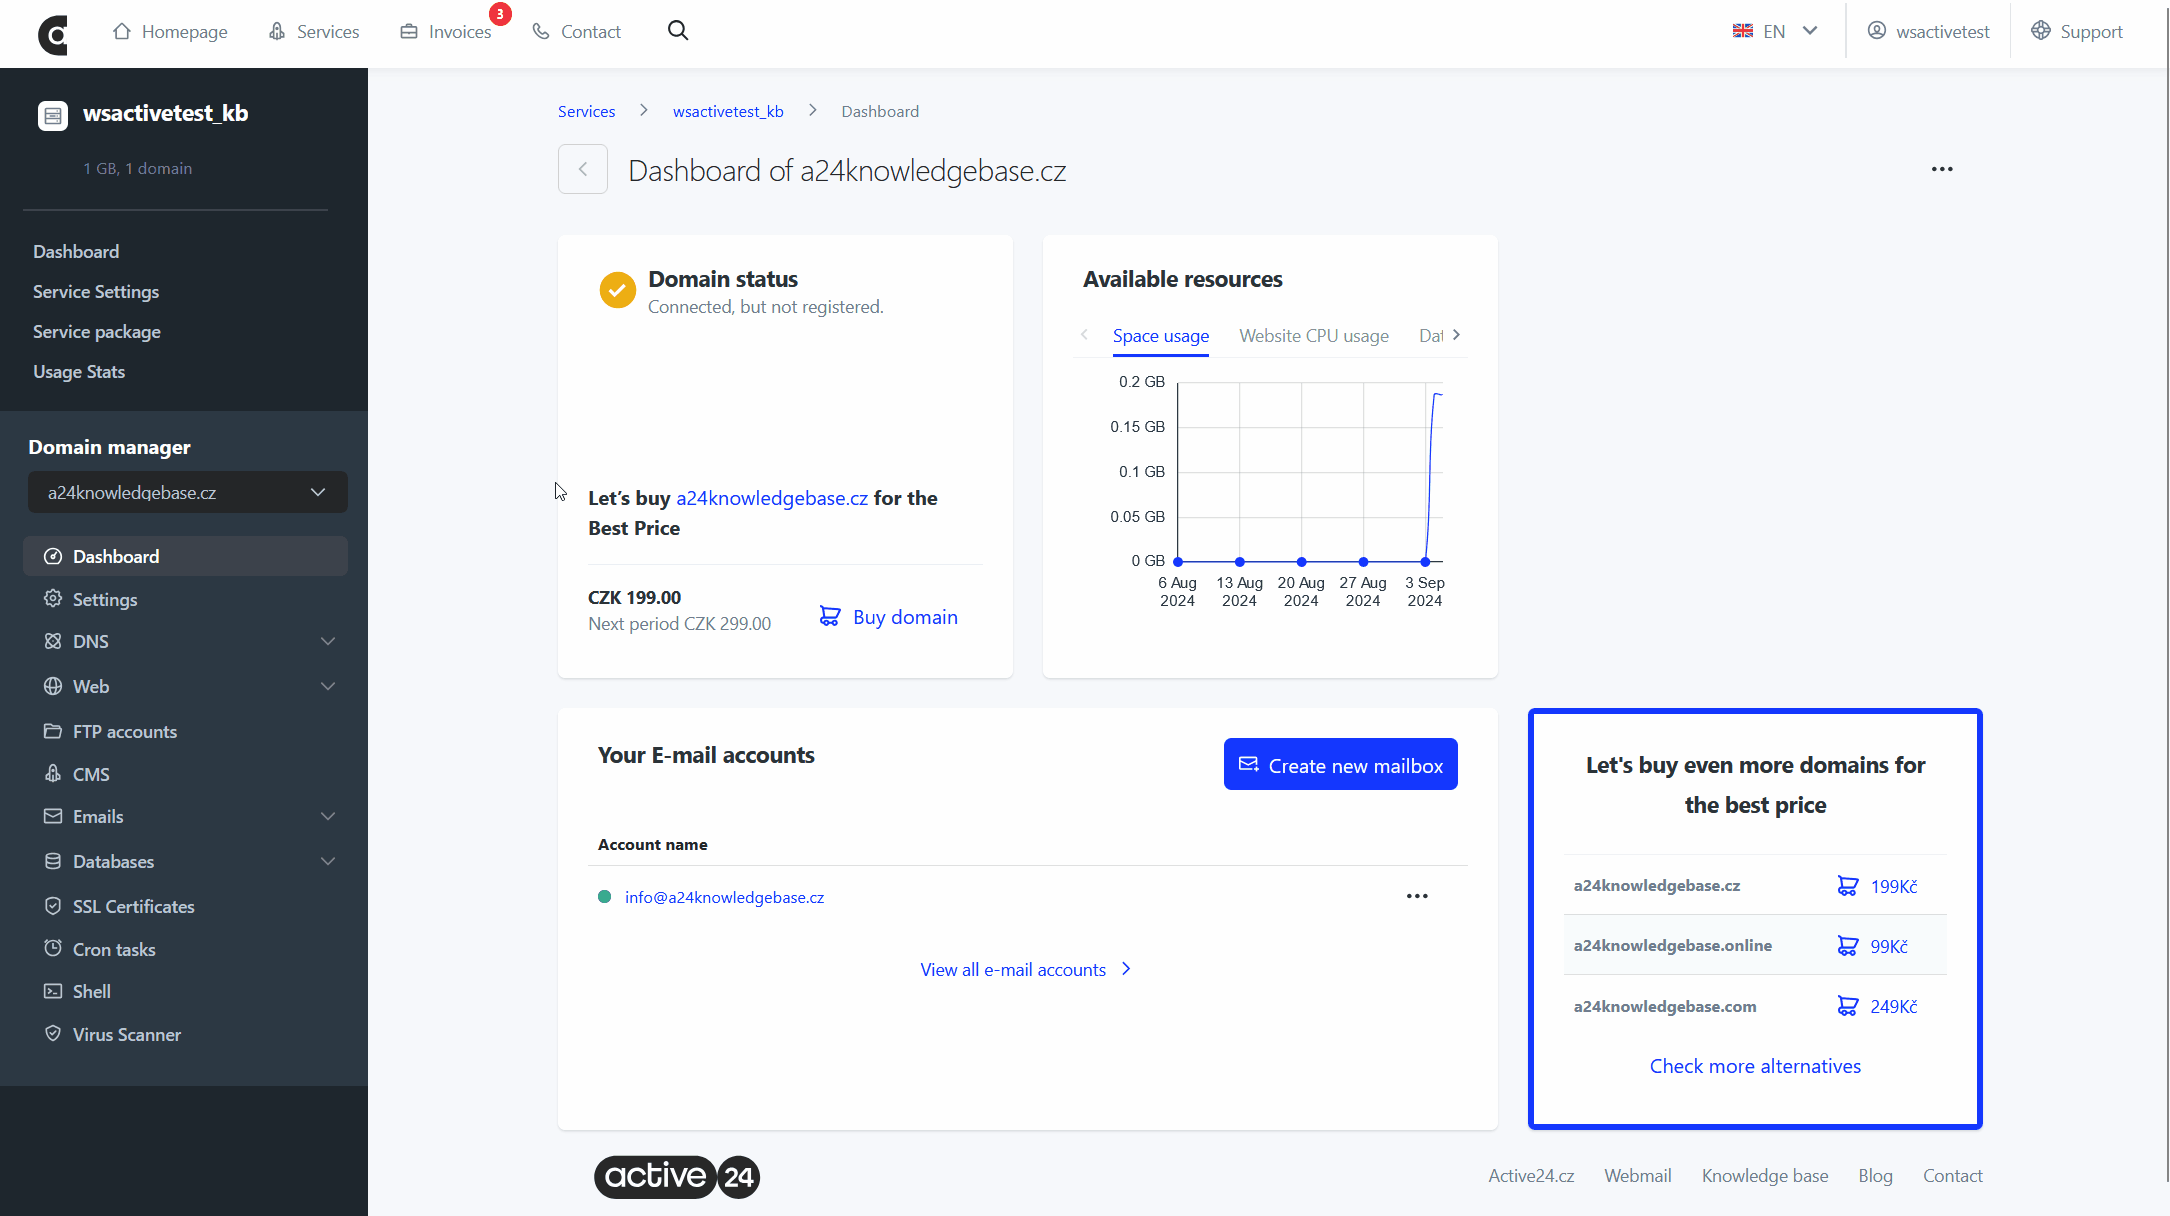Click the SSL Certificates shield icon
Image resolution: width=2170 pixels, height=1216 pixels.
coord(53,906)
